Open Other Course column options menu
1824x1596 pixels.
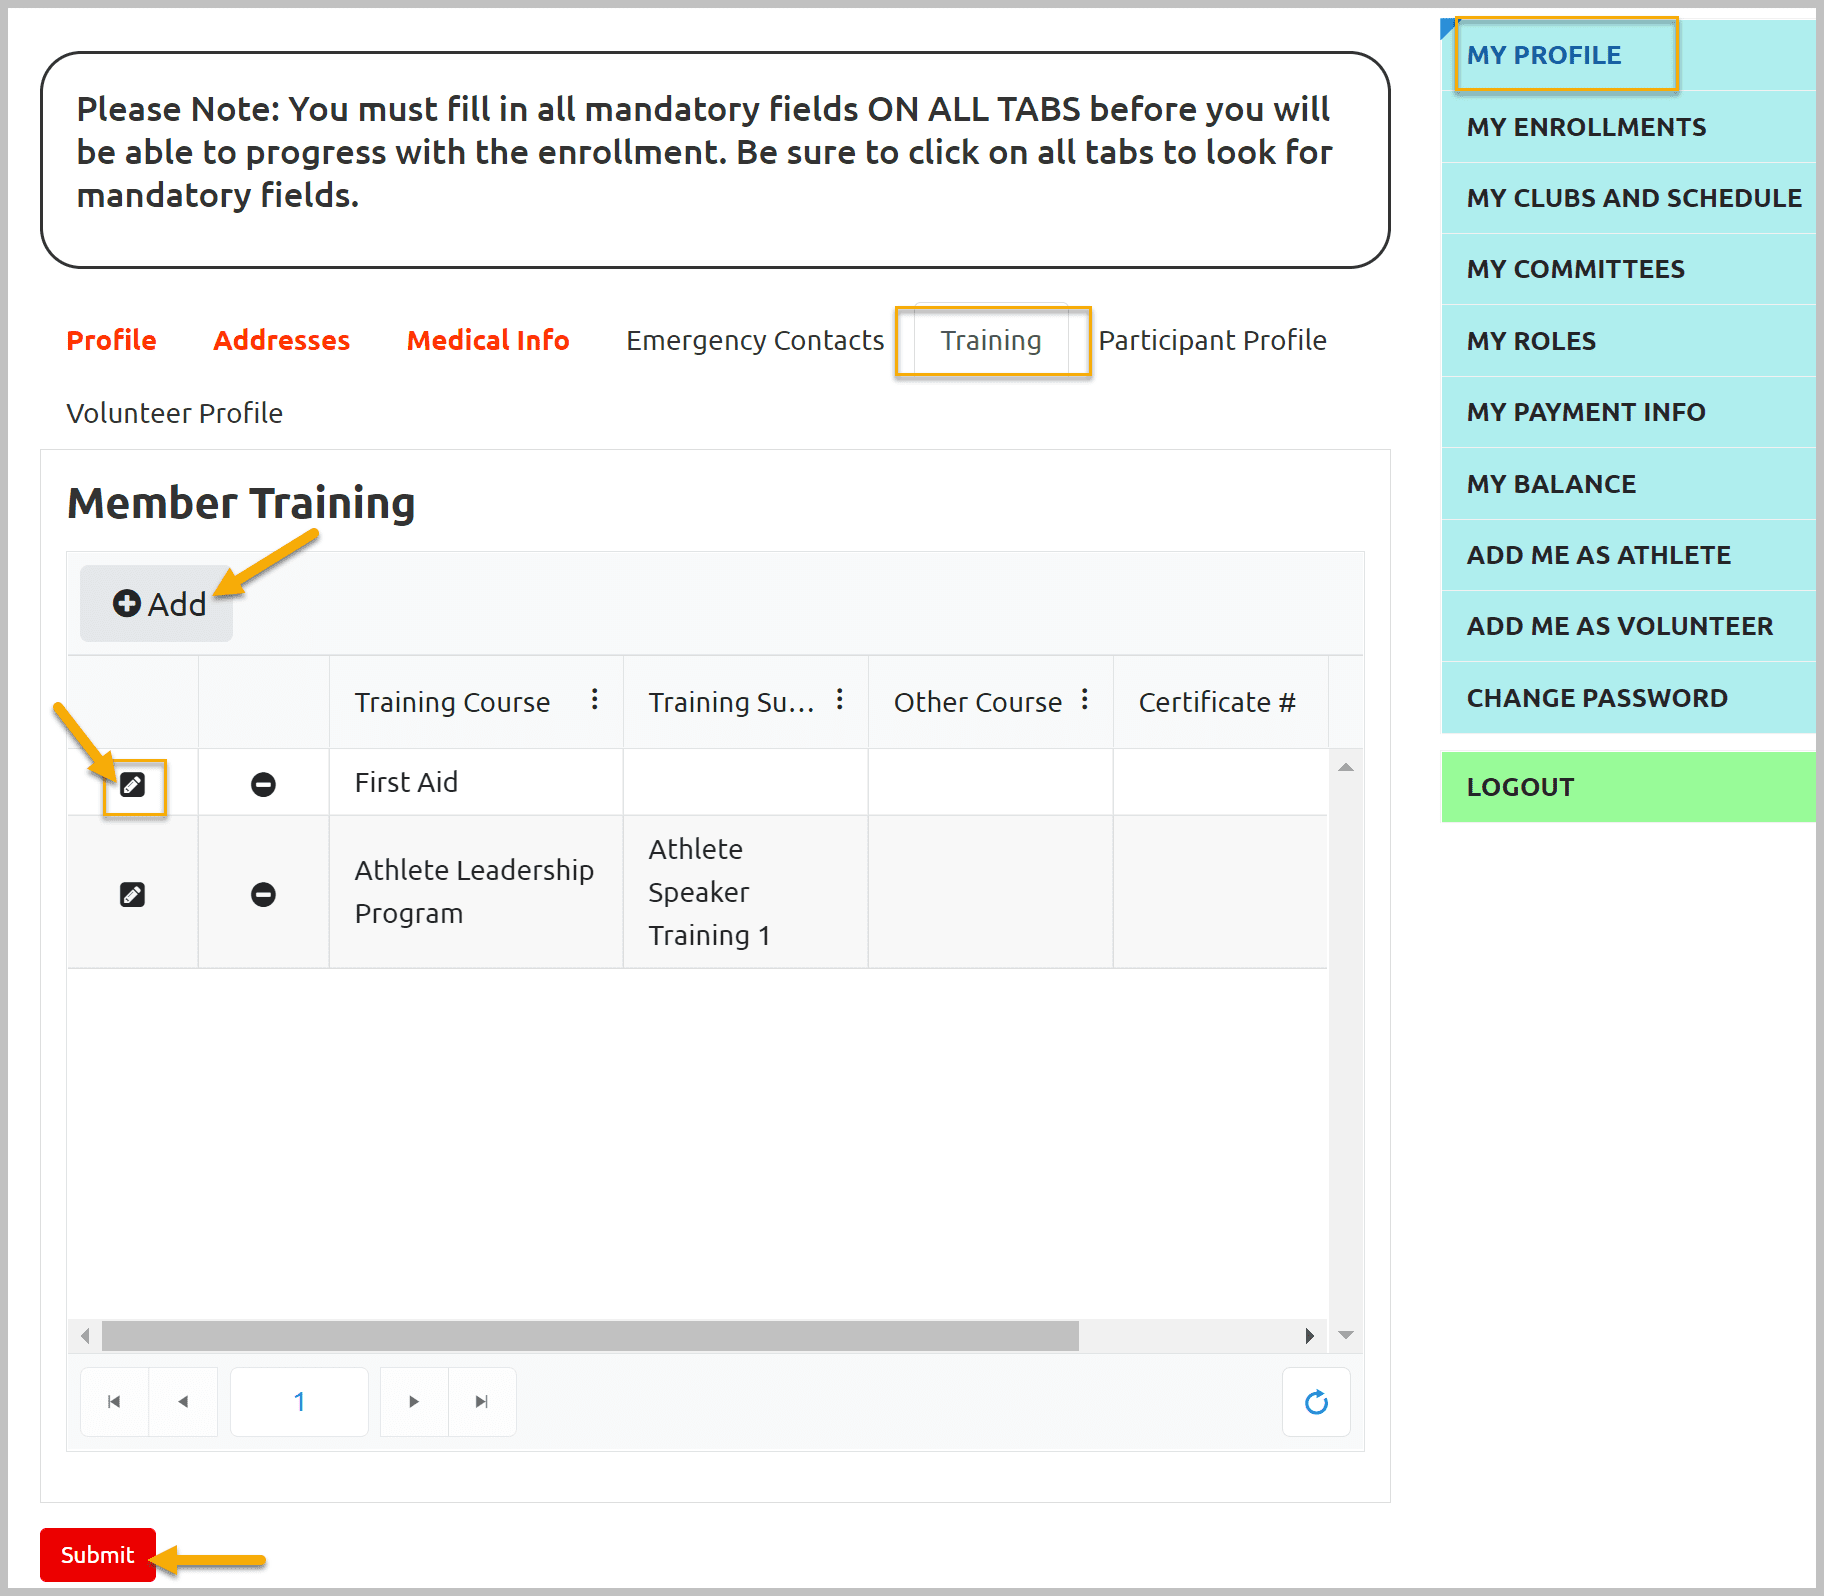coord(1085,700)
